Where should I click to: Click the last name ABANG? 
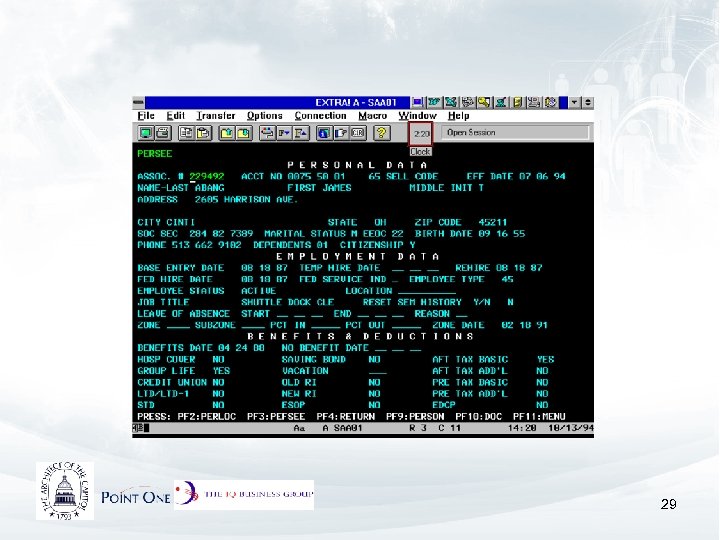coord(210,188)
